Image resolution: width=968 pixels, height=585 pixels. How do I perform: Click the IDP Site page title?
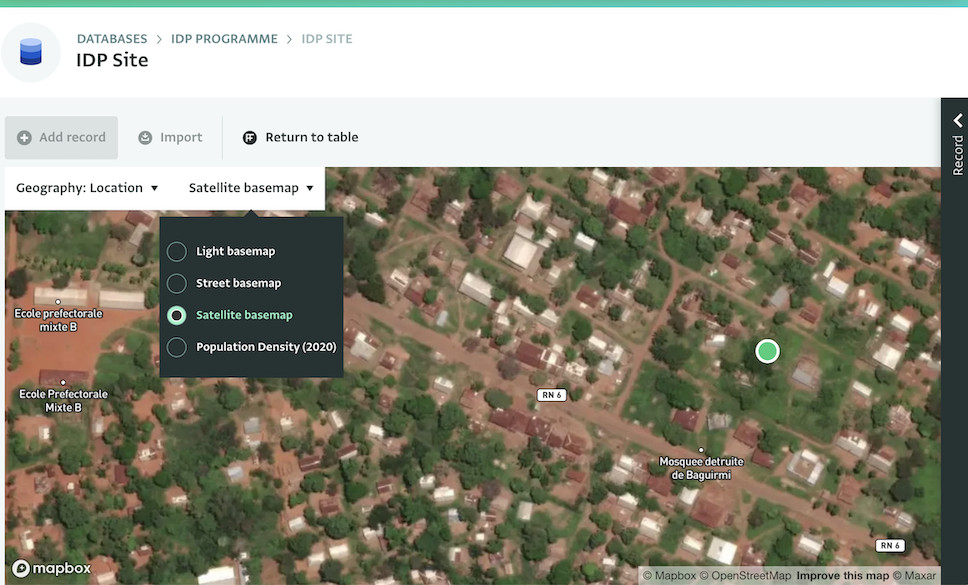coord(112,60)
